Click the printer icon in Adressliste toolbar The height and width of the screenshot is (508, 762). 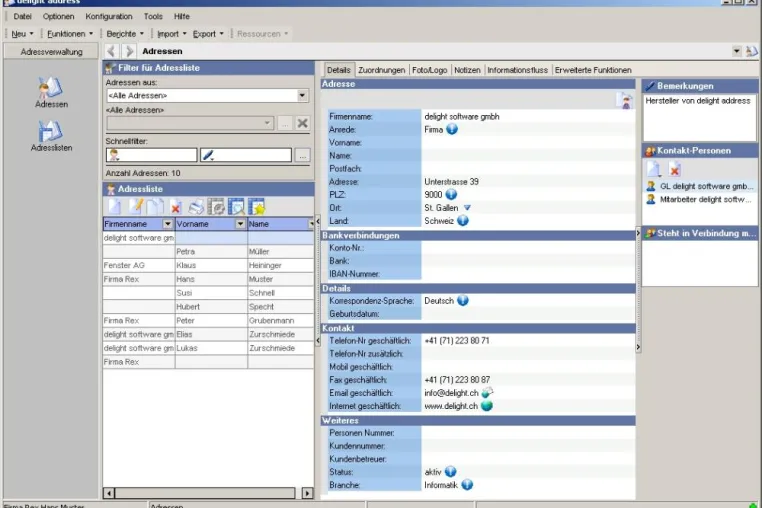(x=196, y=207)
